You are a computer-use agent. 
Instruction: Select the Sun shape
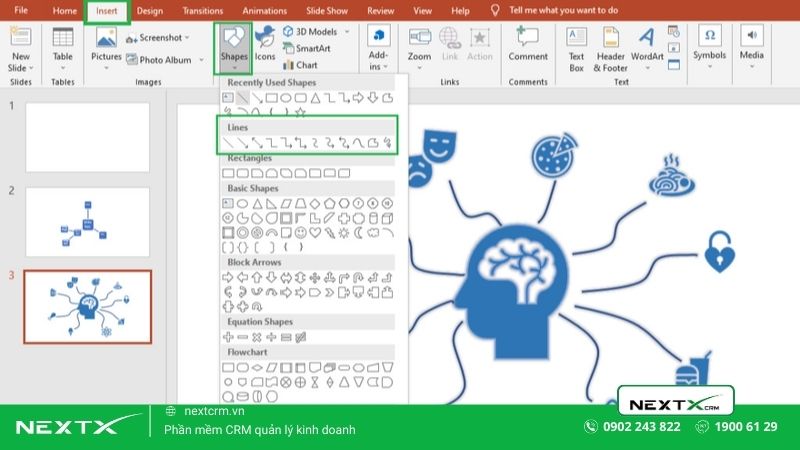tap(344, 233)
